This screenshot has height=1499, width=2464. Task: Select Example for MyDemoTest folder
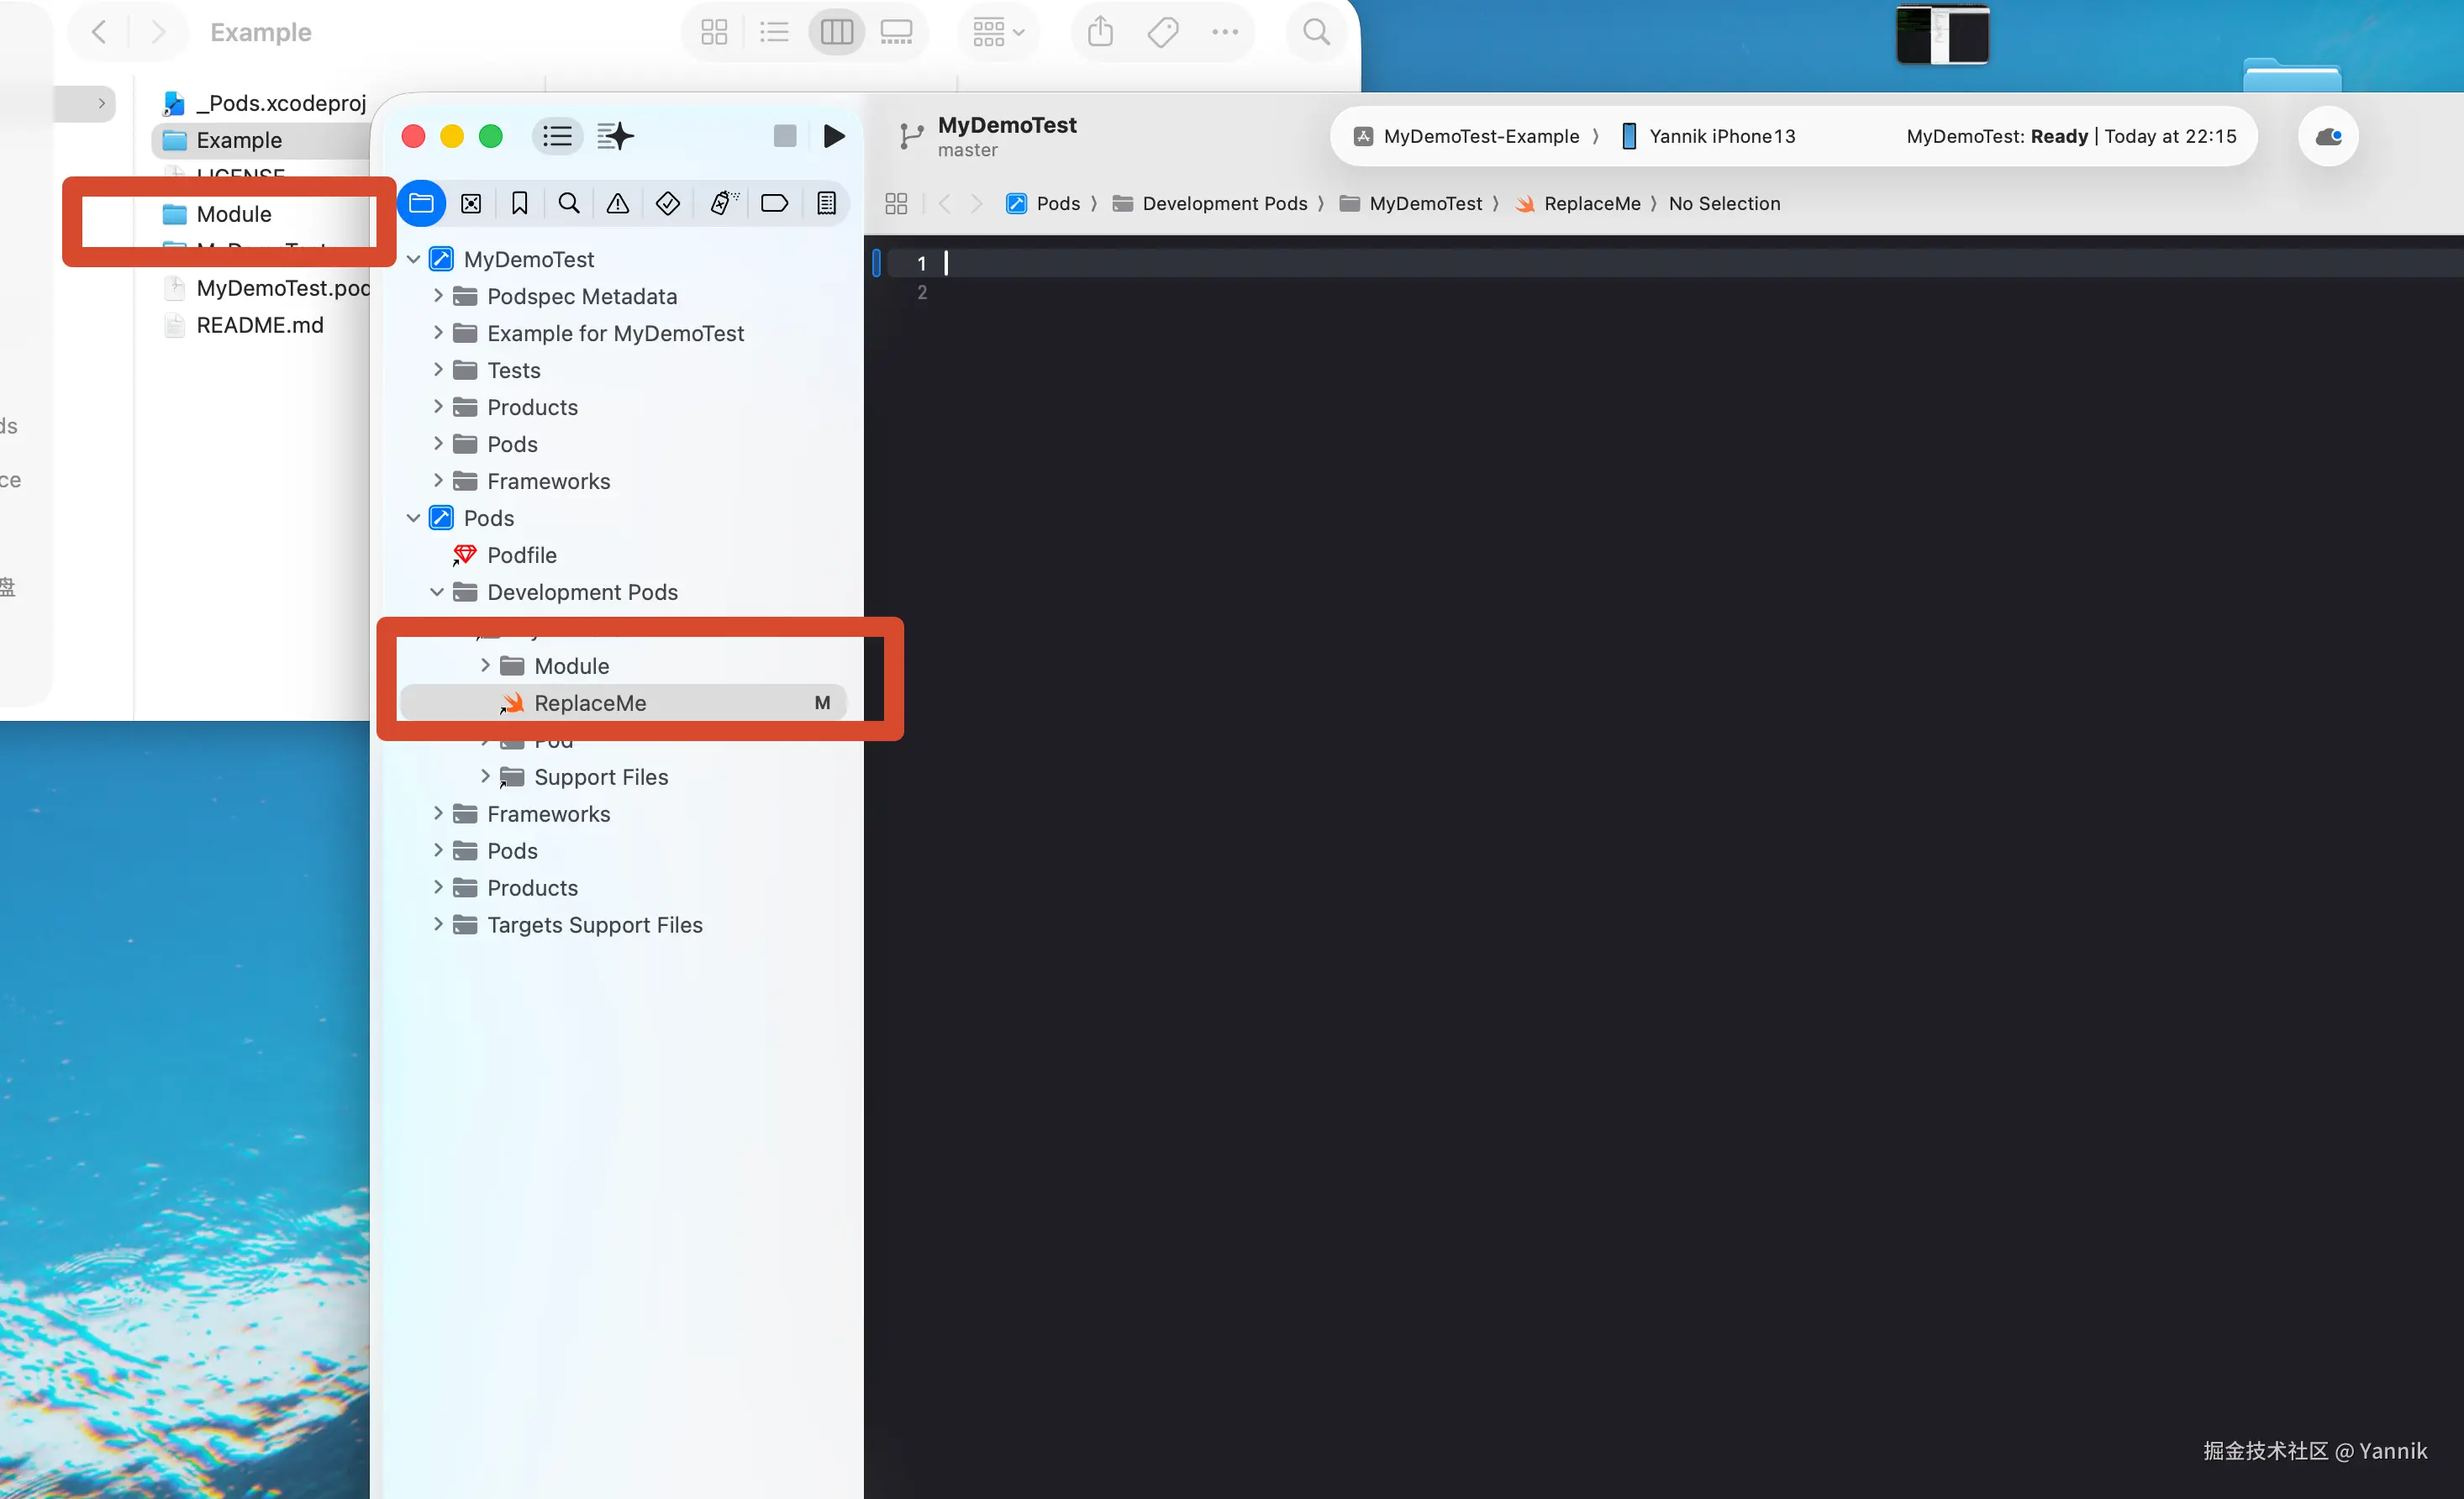(x=615, y=333)
